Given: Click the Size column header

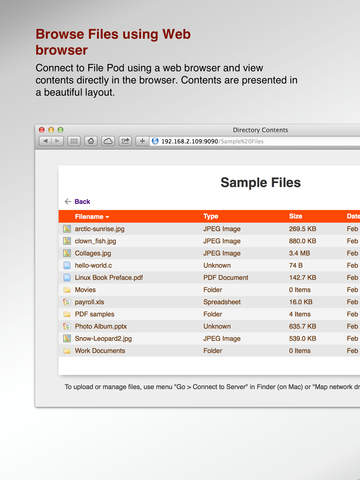Looking at the screenshot, I should coord(296,216).
